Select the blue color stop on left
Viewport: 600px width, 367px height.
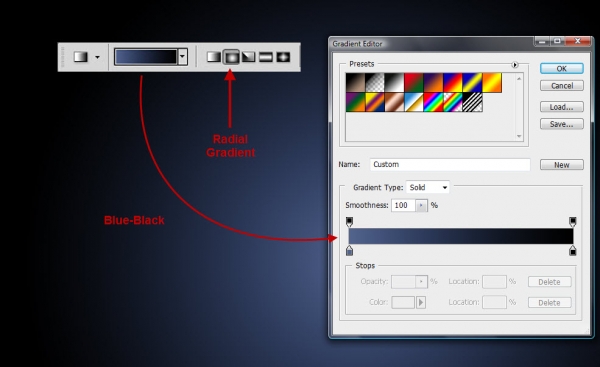(349, 251)
